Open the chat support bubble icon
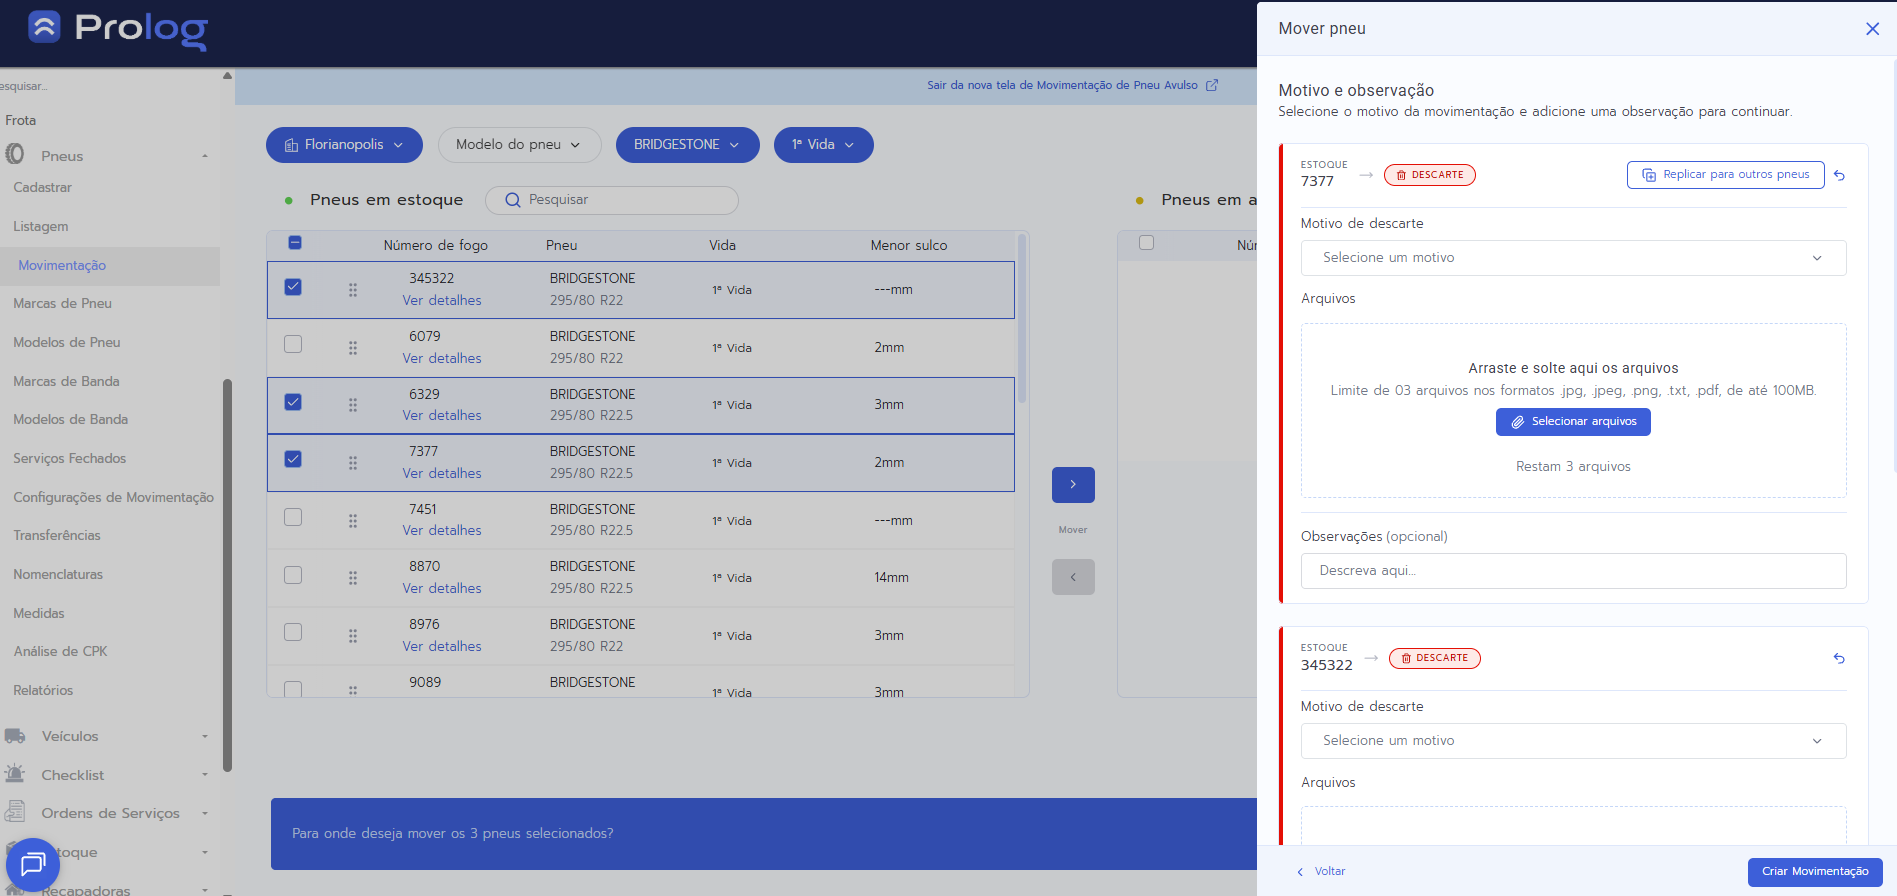The height and width of the screenshot is (896, 1897). (33, 863)
